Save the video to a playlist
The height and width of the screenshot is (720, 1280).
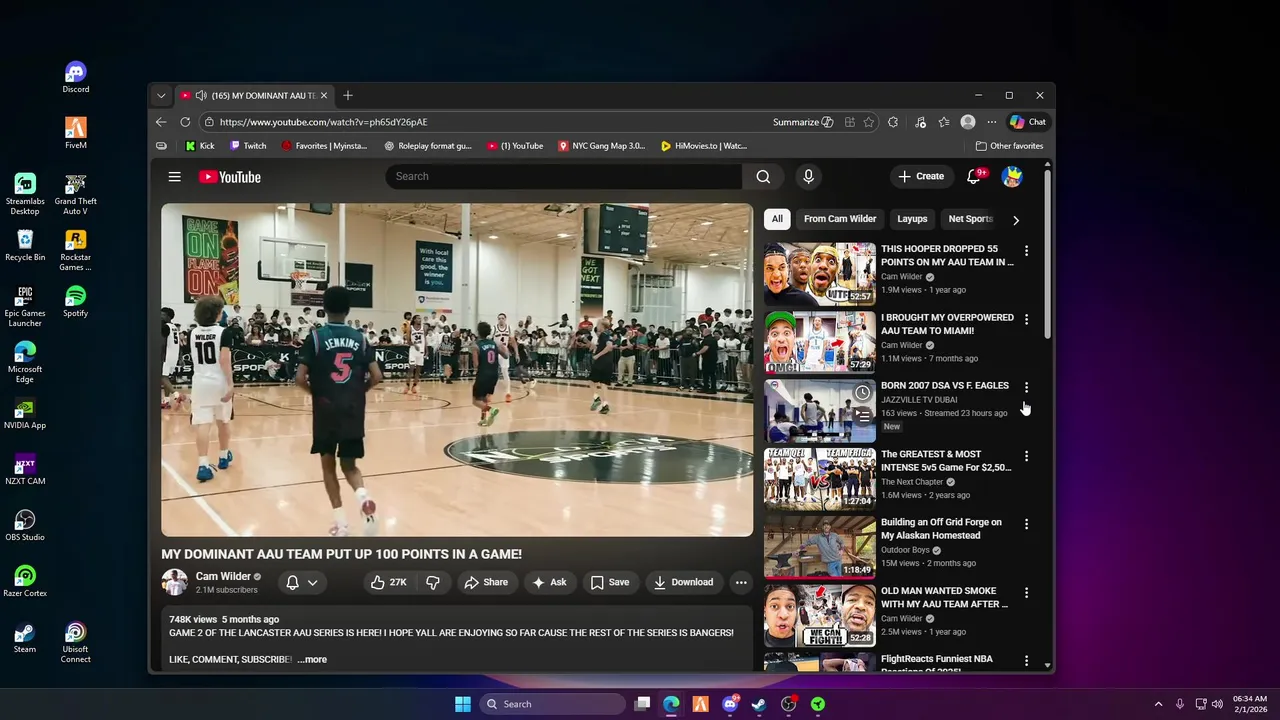pos(610,582)
